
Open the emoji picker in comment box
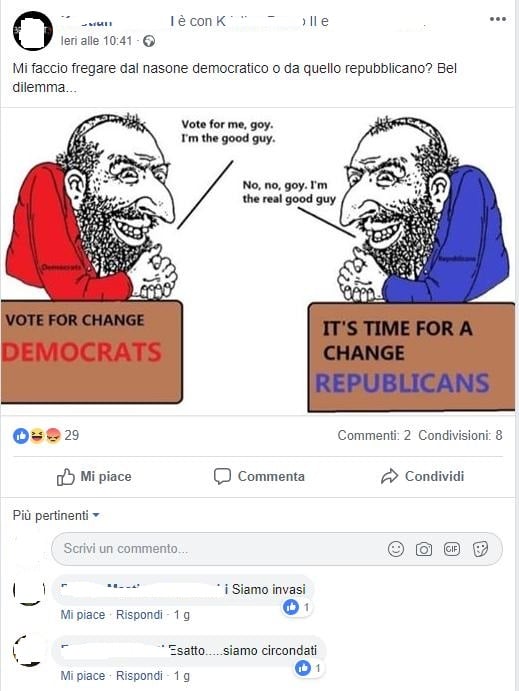tap(396, 549)
